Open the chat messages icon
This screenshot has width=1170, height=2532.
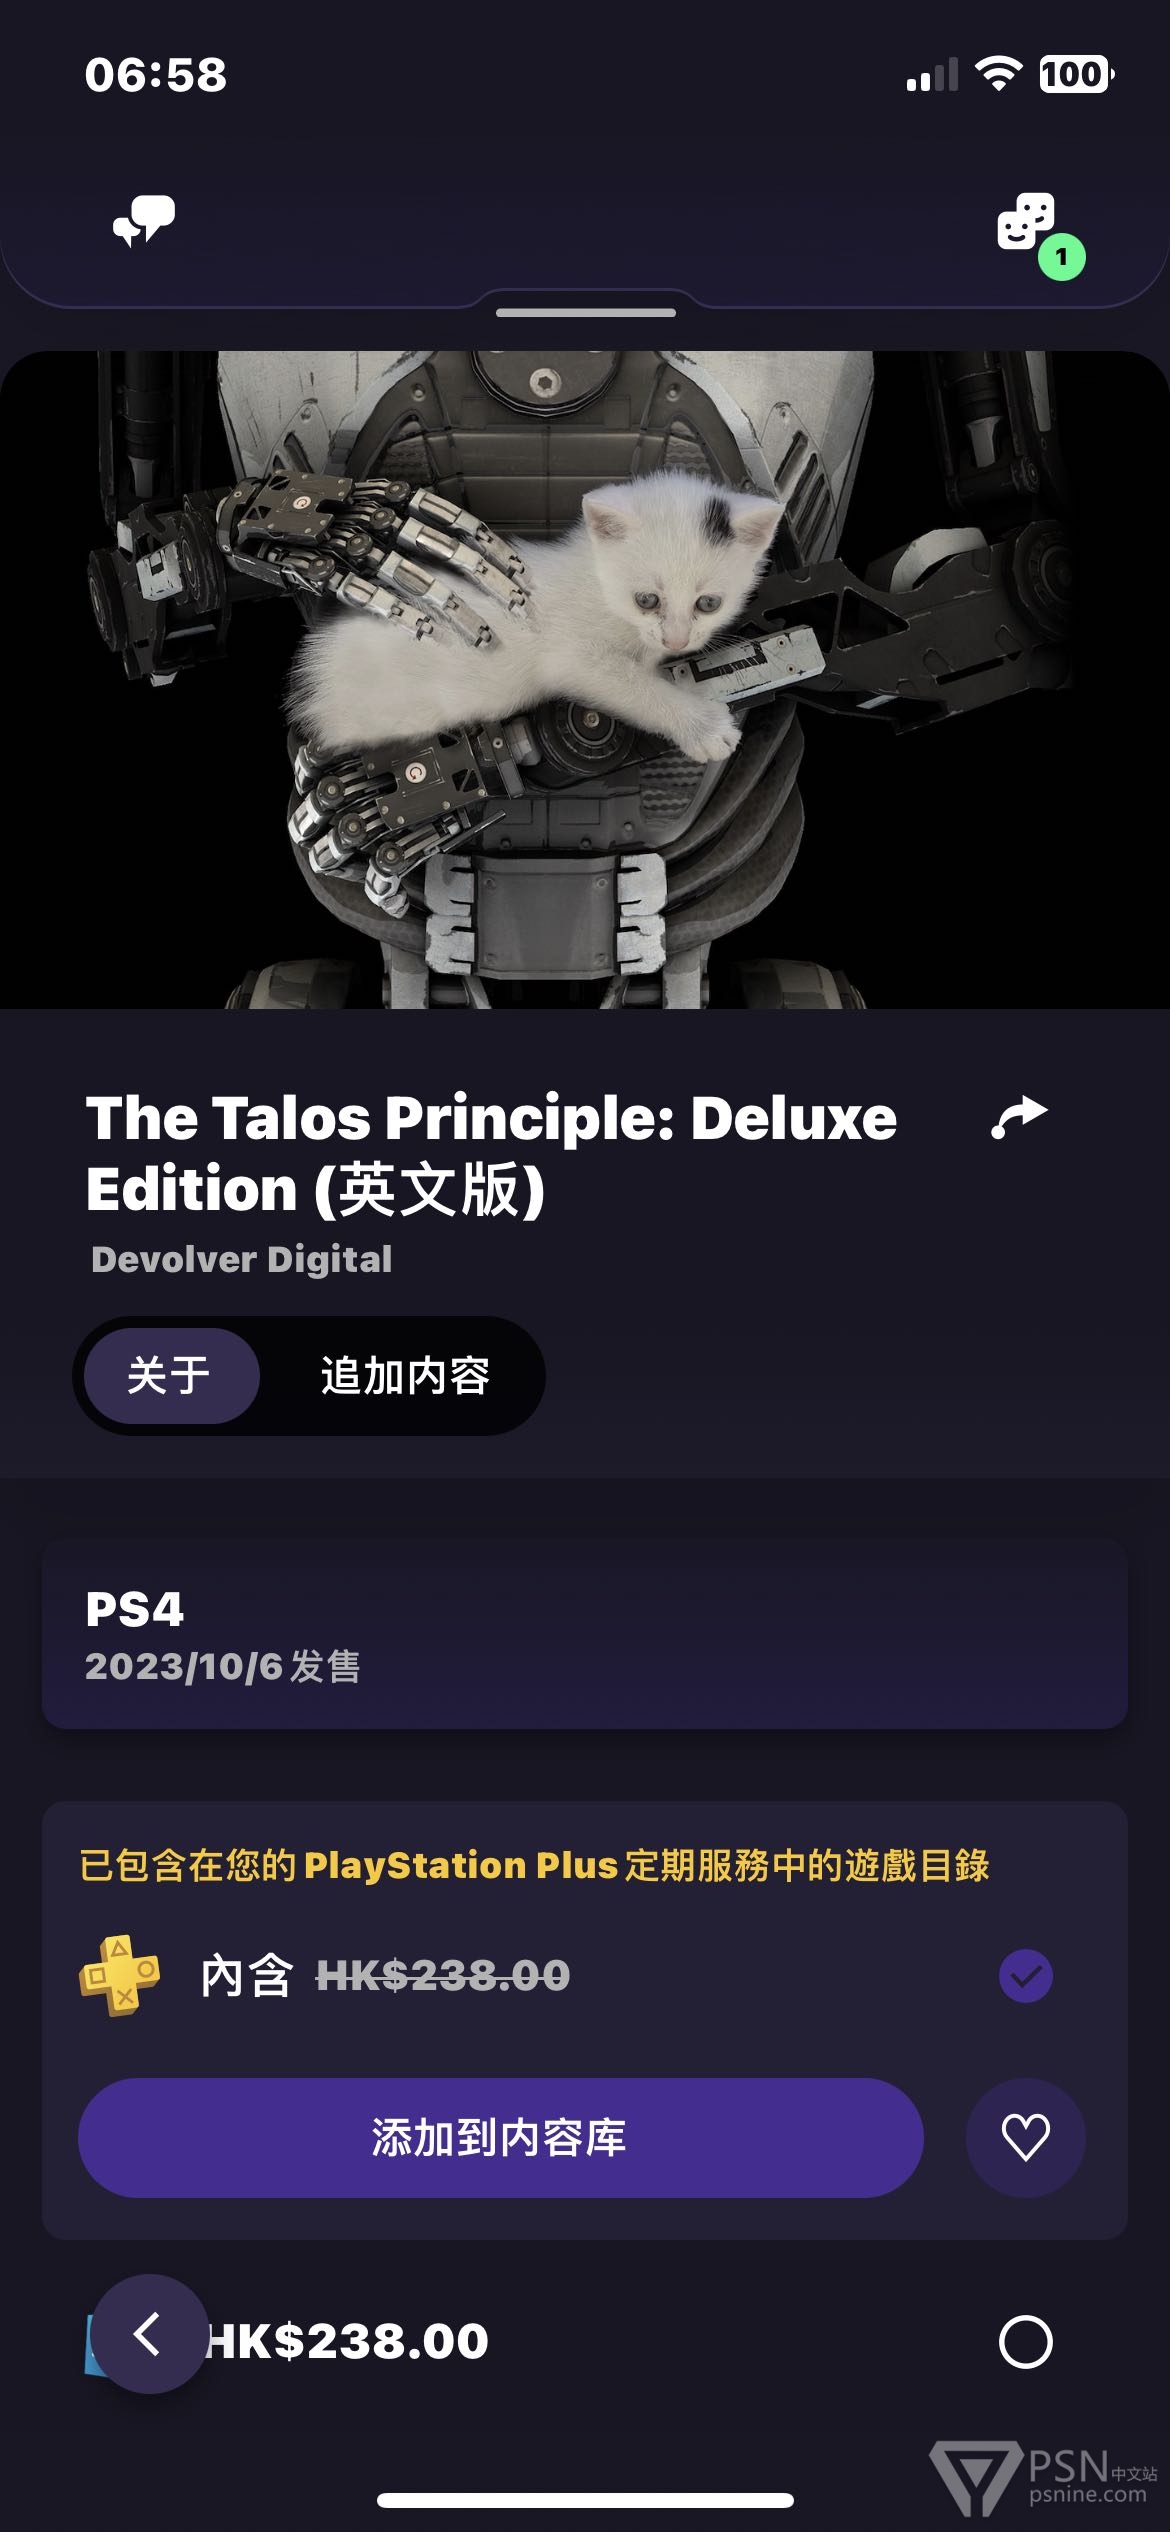tap(144, 221)
